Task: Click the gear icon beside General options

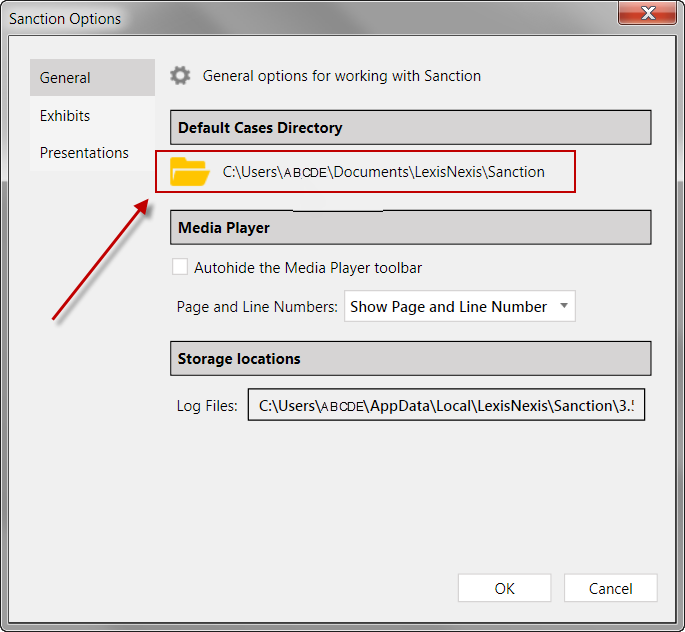Action: coord(180,76)
